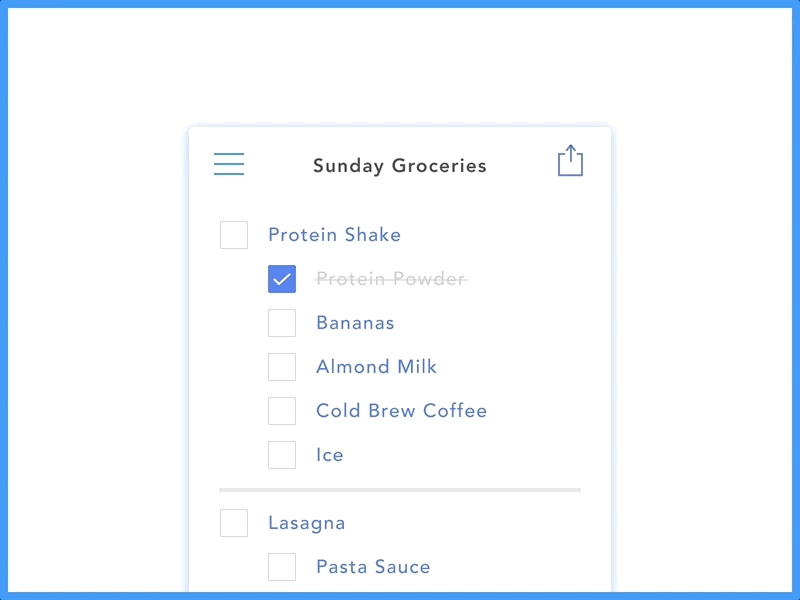Select the Lasagna section label
Screen dimensions: 800x600
306,523
